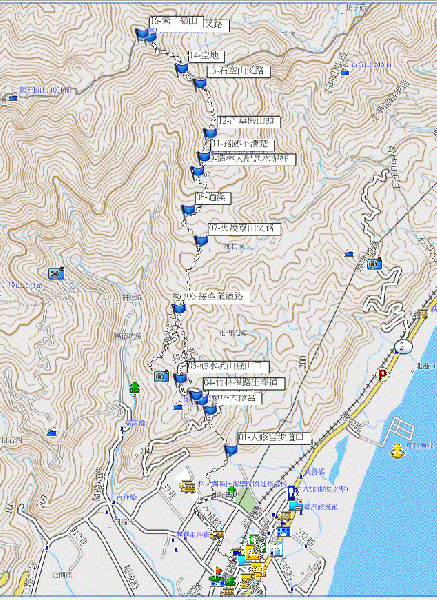Click the camera icon on the left hillside

click(x=56, y=273)
